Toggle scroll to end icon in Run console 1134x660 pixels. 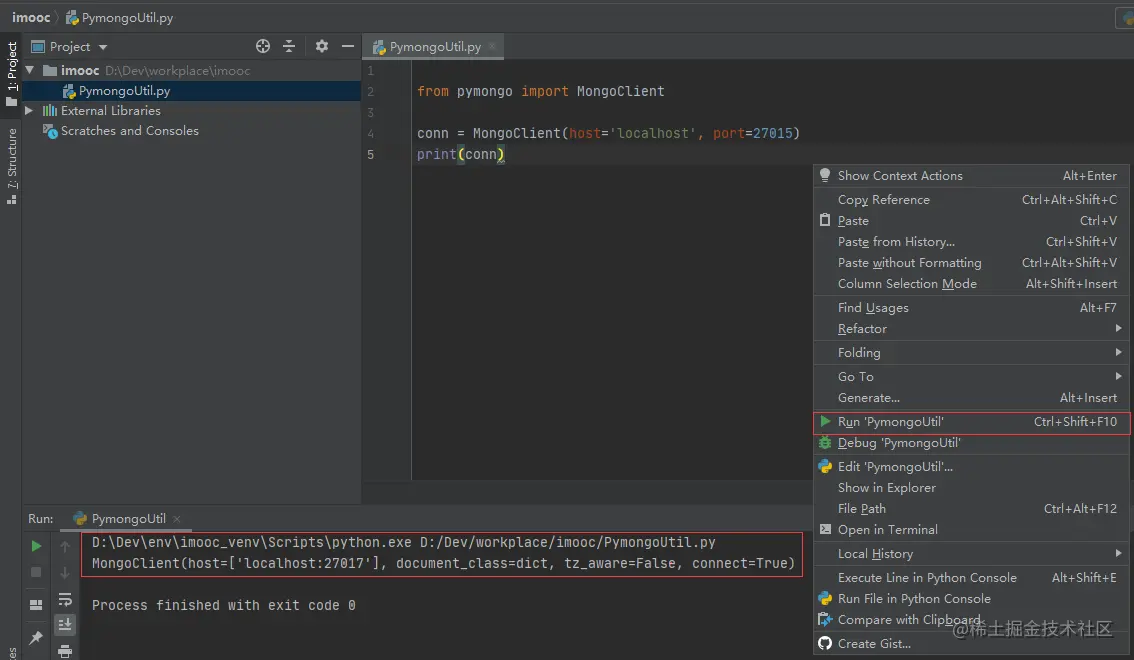65,624
